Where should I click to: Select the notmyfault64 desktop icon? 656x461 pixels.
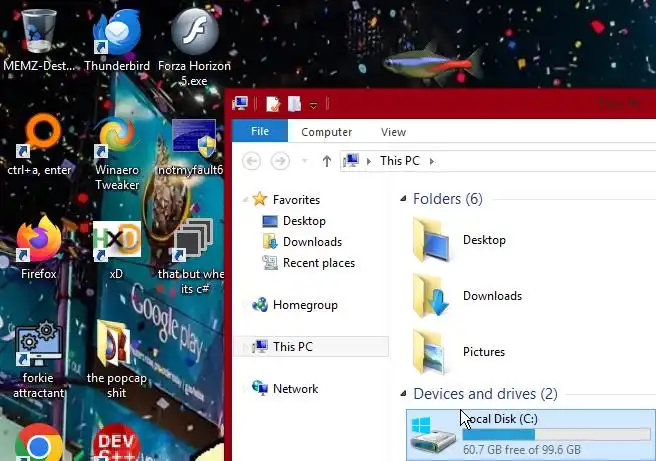pos(194,139)
